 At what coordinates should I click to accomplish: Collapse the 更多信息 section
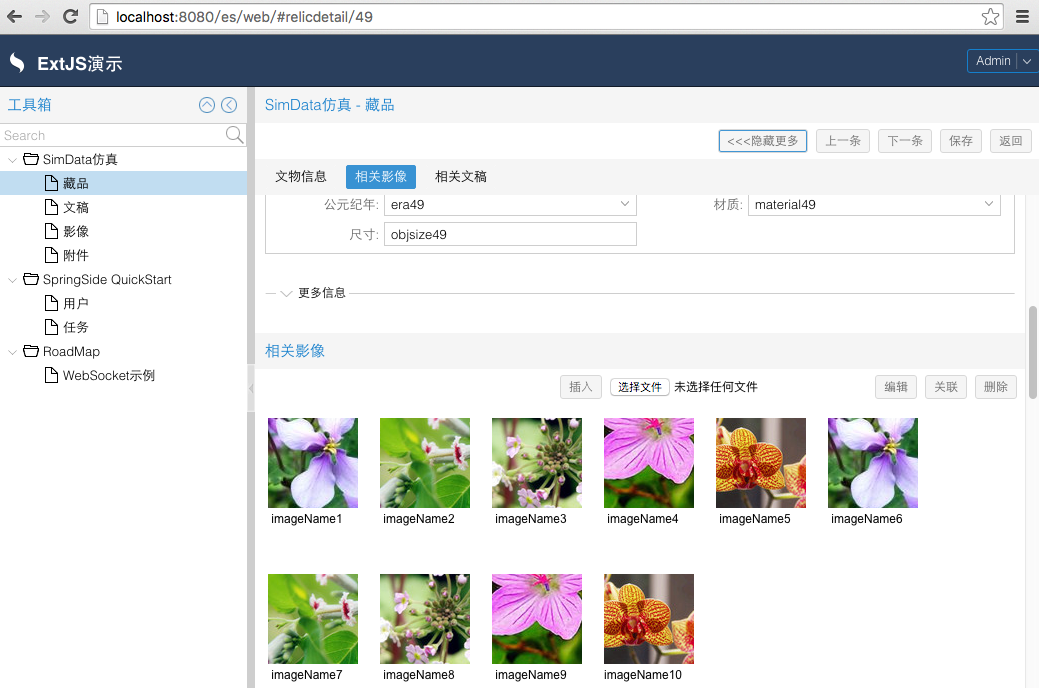pos(286,293)
